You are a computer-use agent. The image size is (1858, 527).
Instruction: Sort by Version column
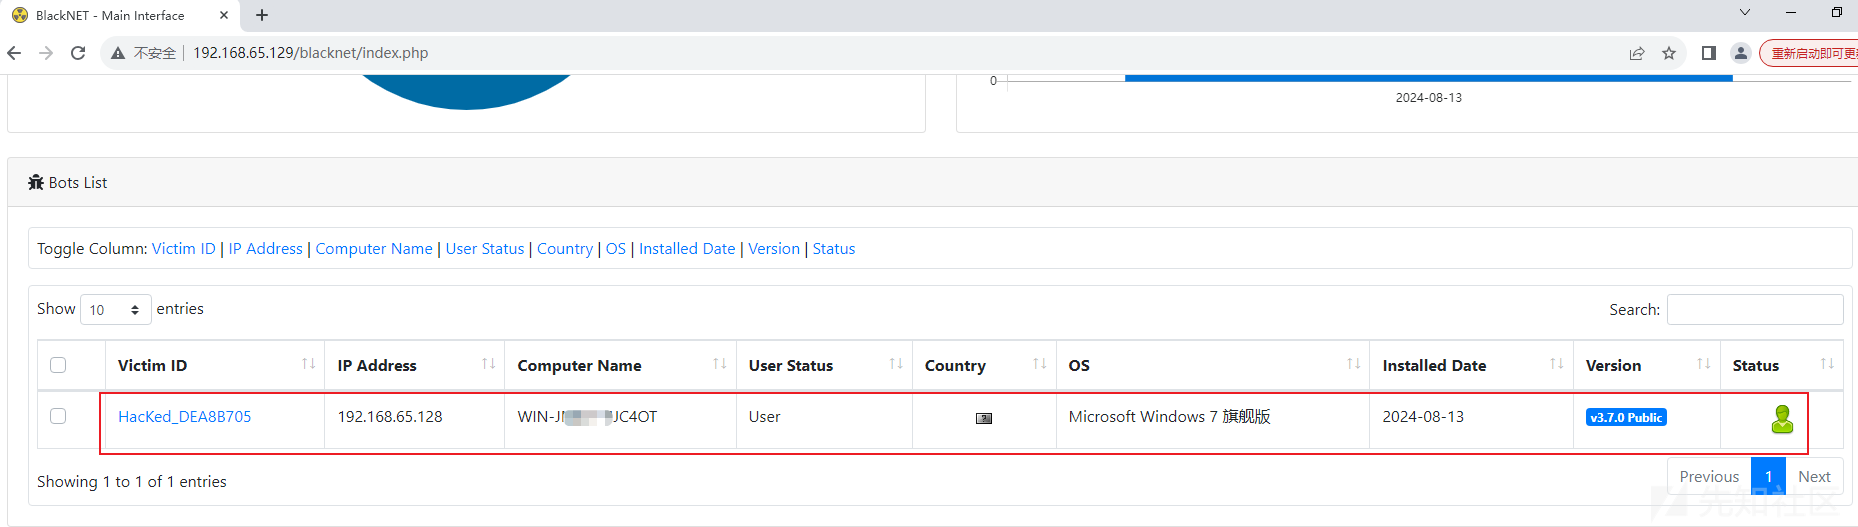coord(1647,365)
